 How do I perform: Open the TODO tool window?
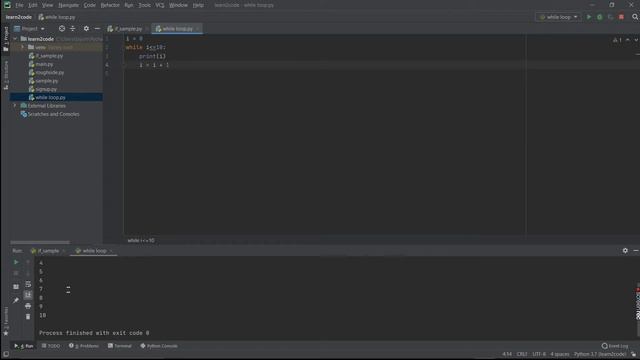51,346
